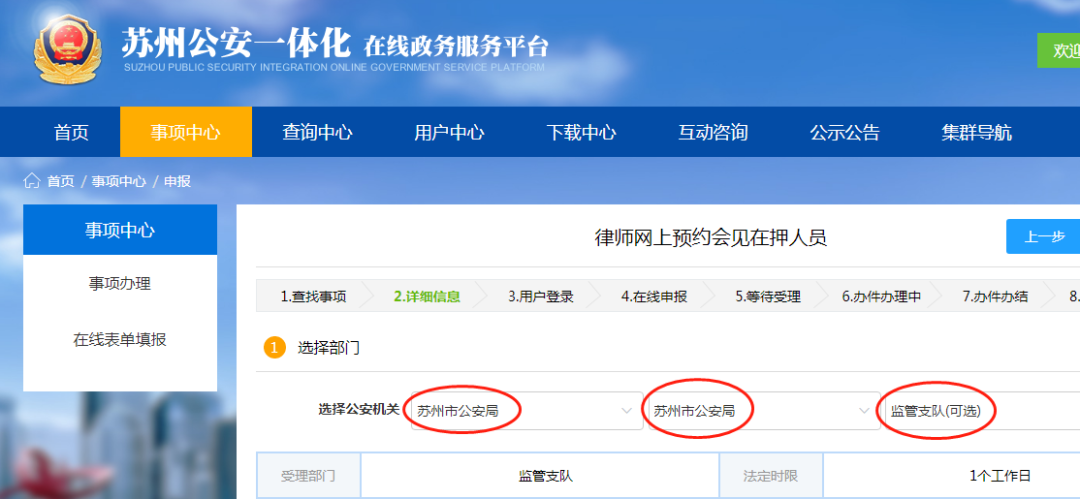Click the green 欢迎 button
The width and height of the screenshot is (1080, 499).
click(1059, 50)
